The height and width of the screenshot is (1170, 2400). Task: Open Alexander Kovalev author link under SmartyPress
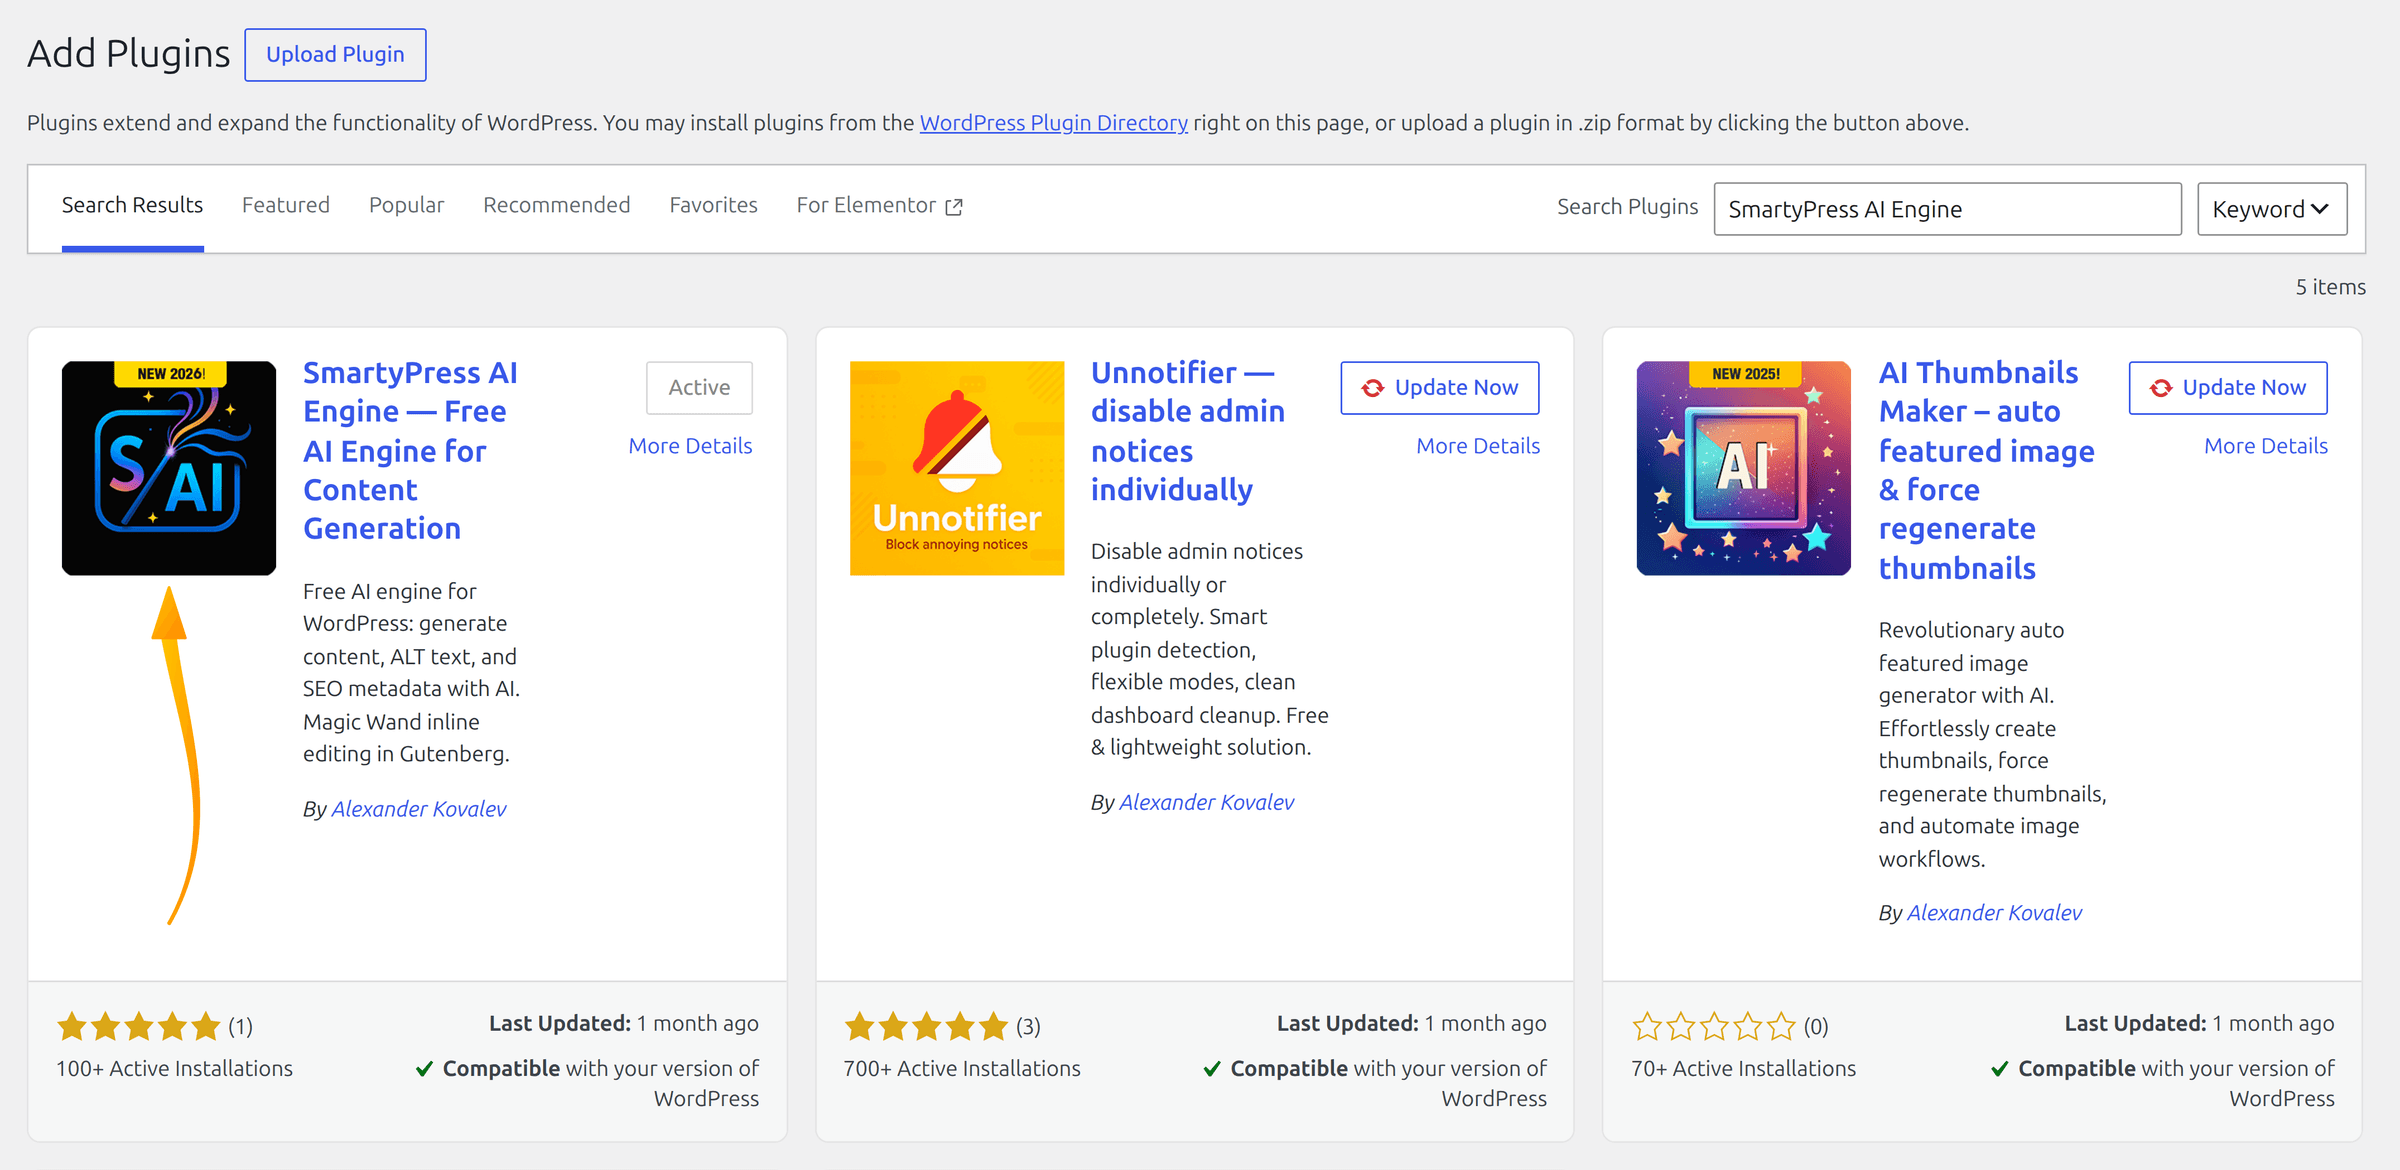(418, 809)
